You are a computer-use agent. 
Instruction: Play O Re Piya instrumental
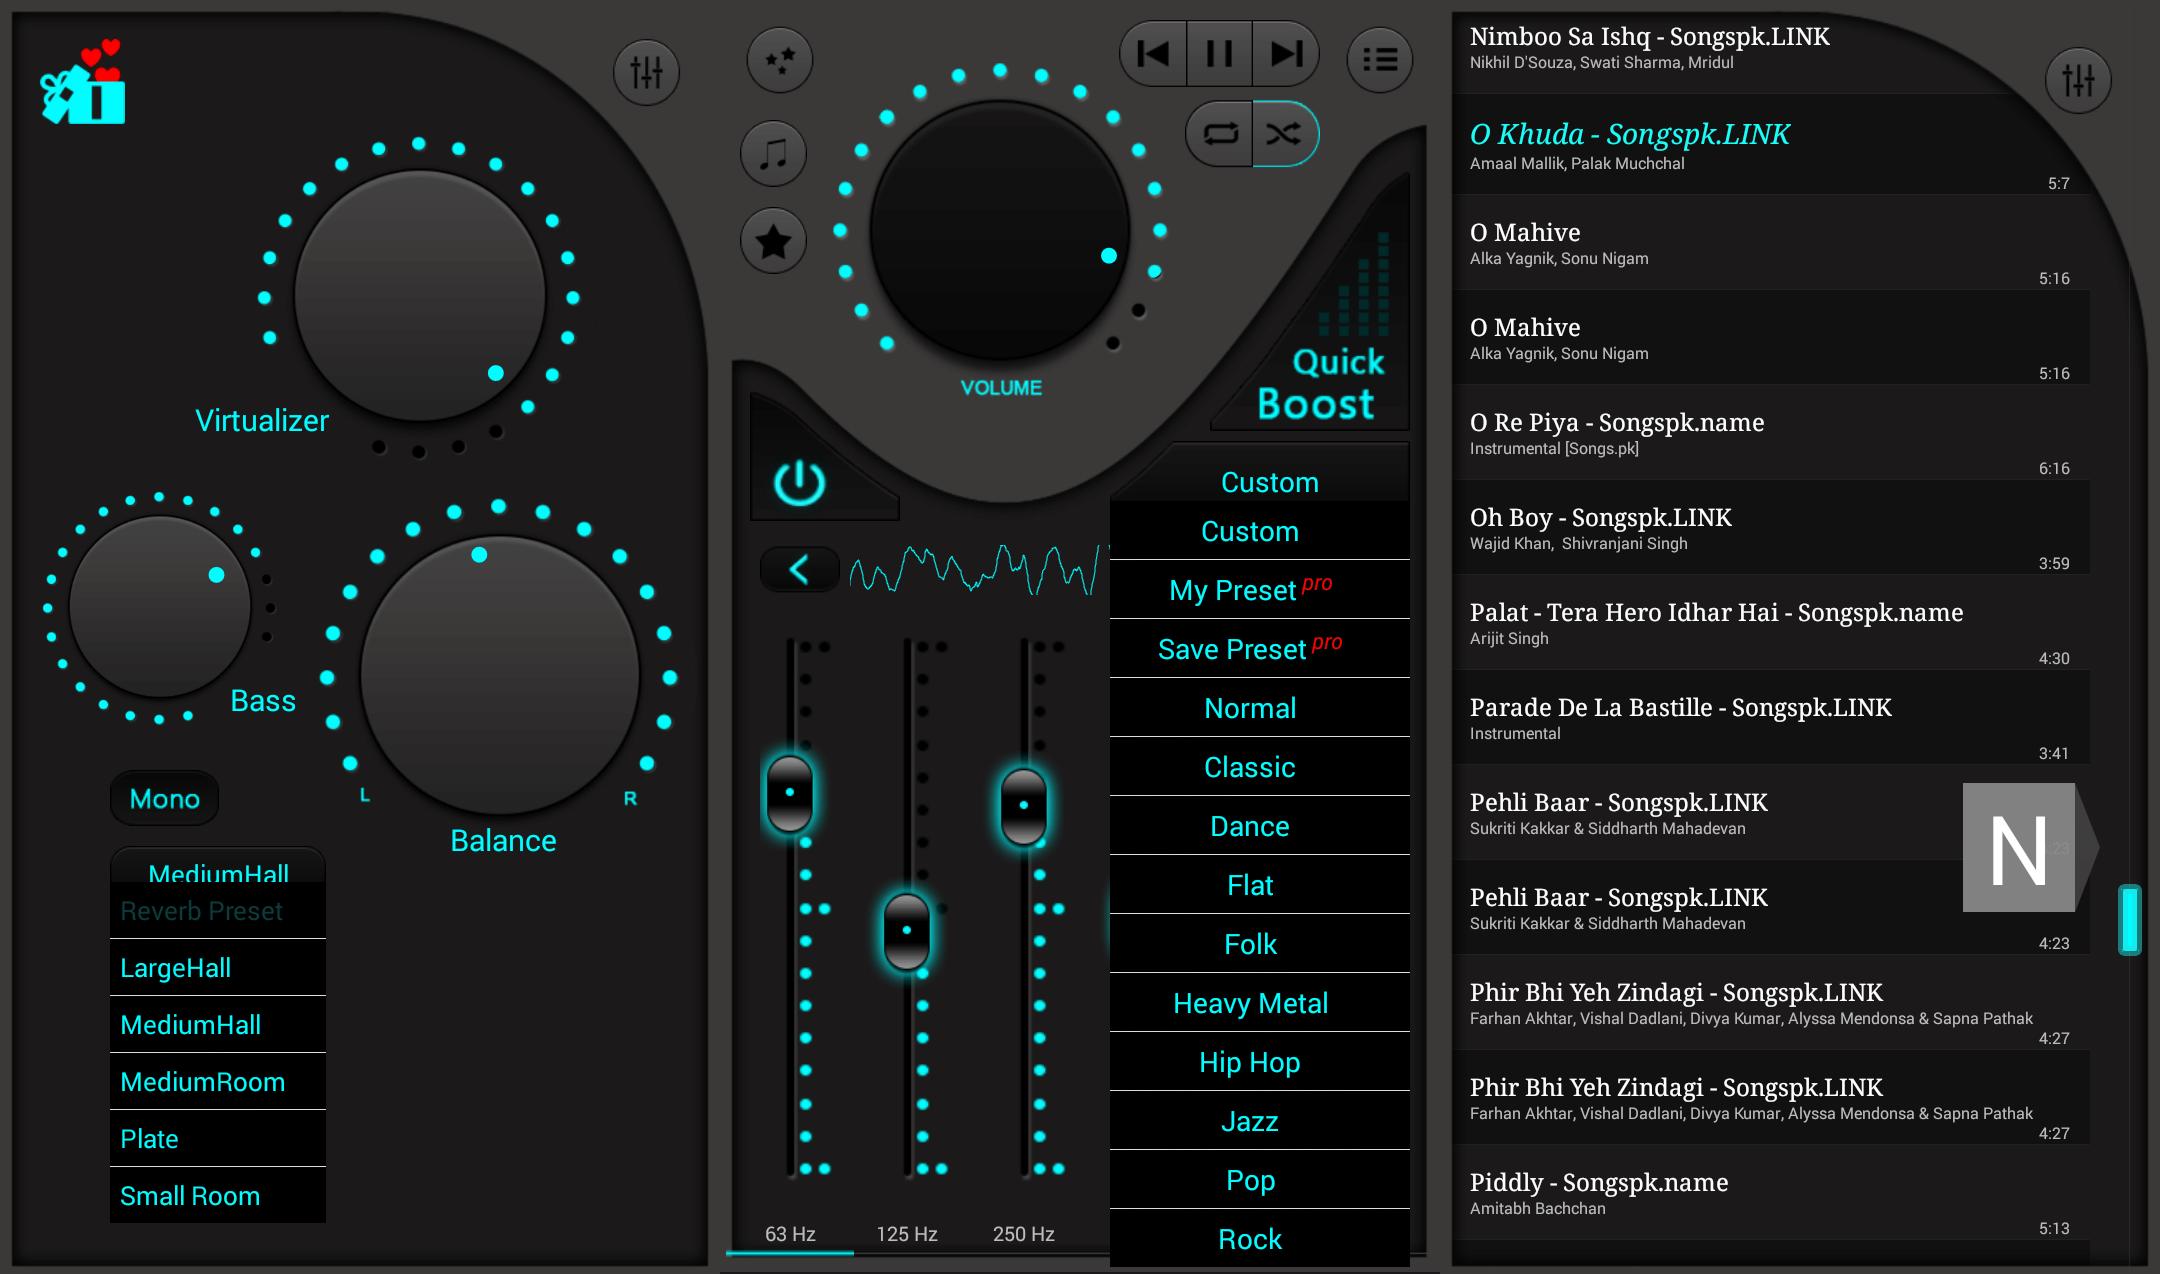1770,433
